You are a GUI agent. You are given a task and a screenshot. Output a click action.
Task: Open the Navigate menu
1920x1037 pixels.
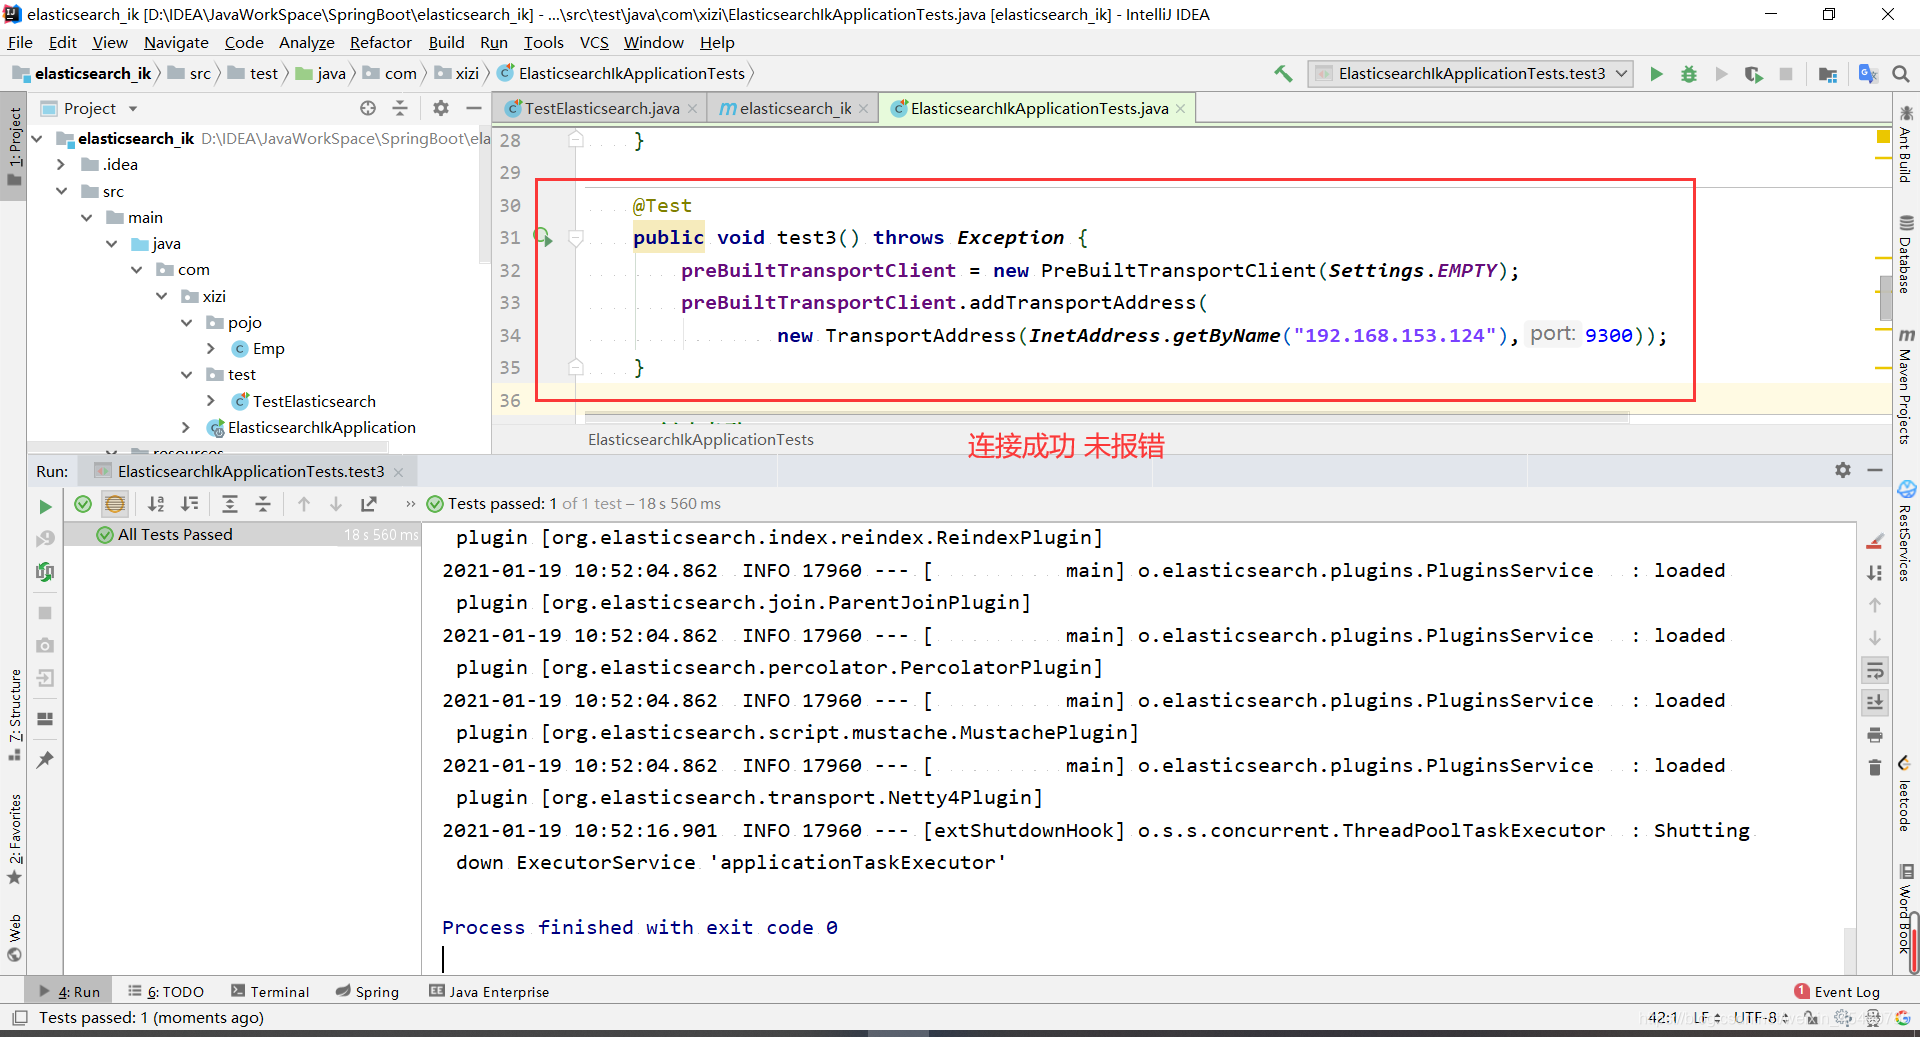[x=176, y=42]
